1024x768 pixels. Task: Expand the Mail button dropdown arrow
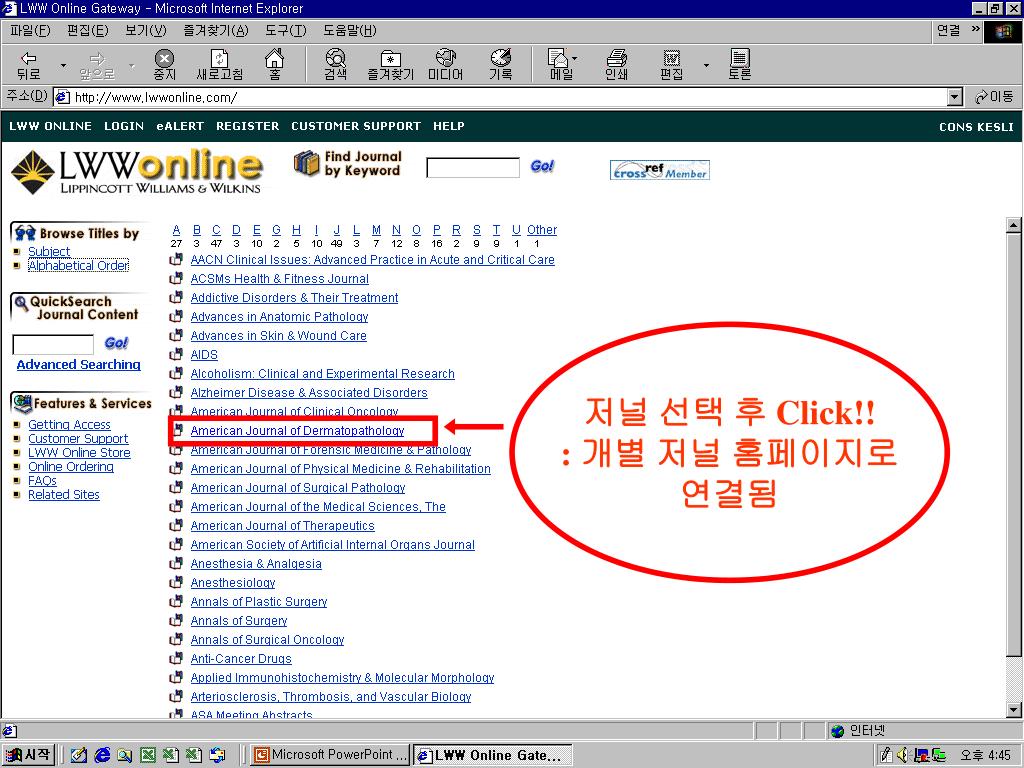(x=575, y=59)
